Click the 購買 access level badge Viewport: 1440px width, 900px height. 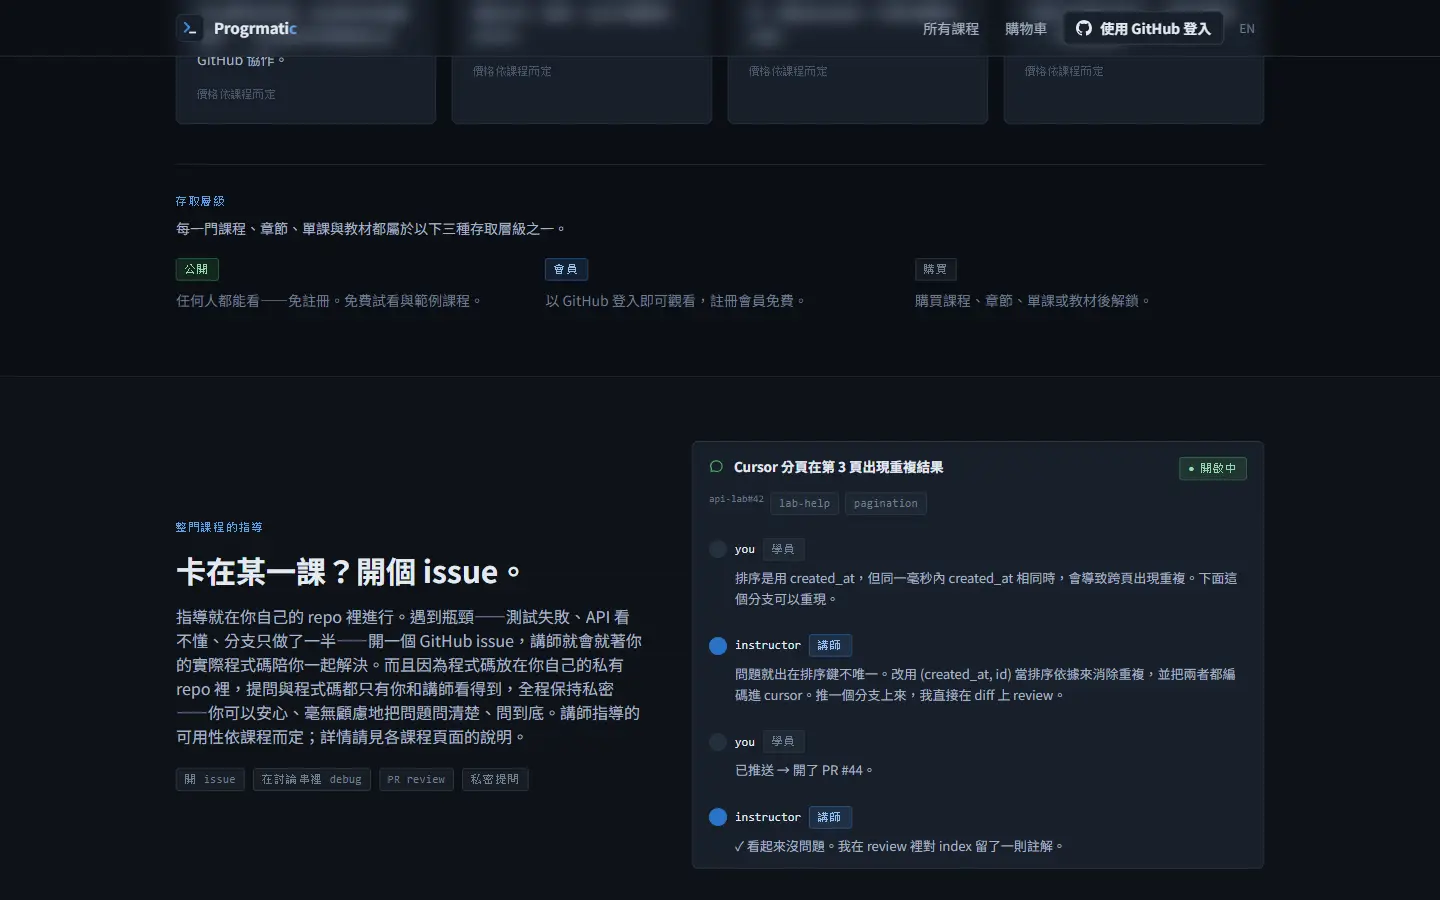pyautogui.click(x=936, y=269)
